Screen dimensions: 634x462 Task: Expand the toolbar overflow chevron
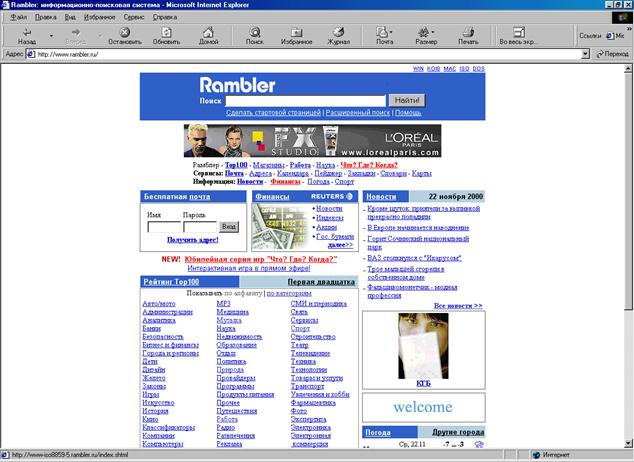coord(629,29)
